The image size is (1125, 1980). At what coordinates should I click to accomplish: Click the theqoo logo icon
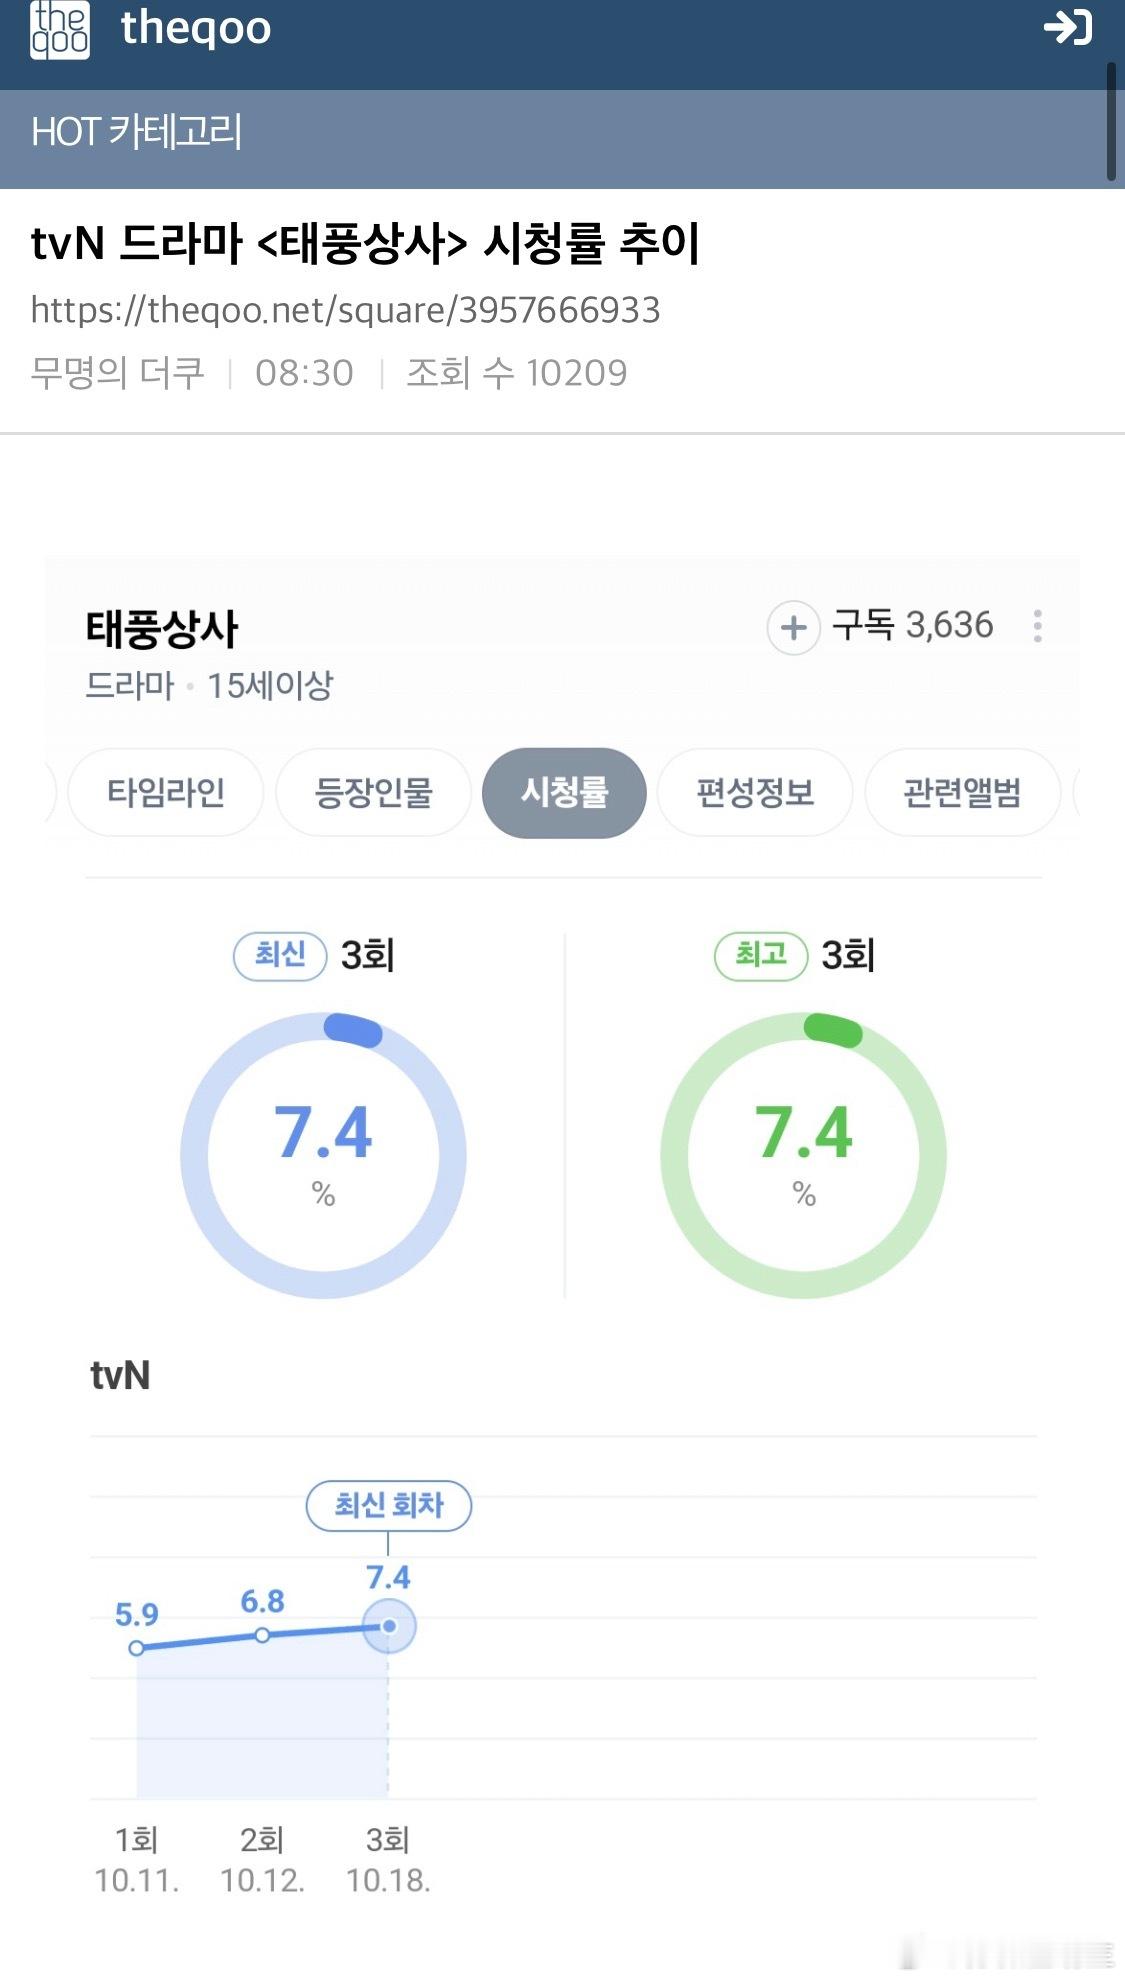tap(60, 30)
